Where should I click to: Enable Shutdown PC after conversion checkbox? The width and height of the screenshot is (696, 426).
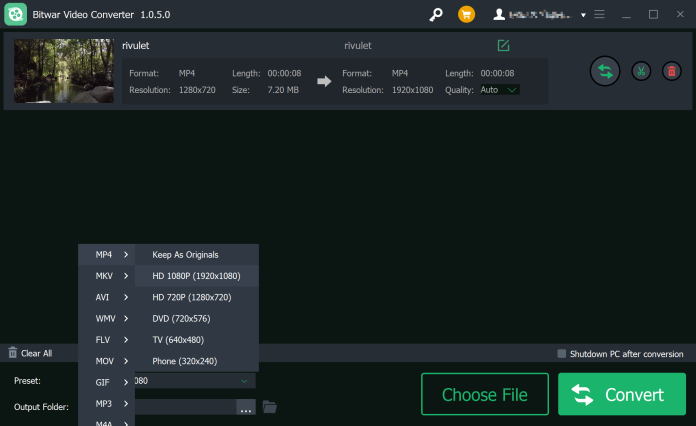(x=562, y=354)
